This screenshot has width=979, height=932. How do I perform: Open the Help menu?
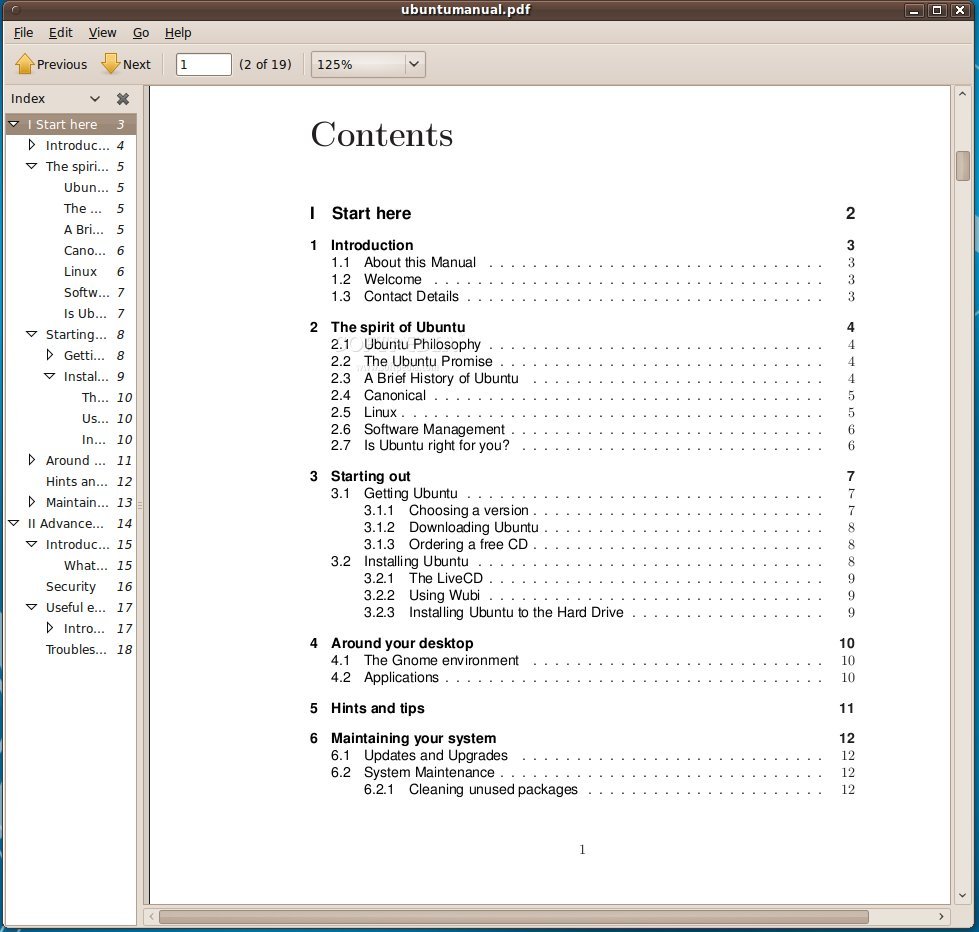[177, 33]
